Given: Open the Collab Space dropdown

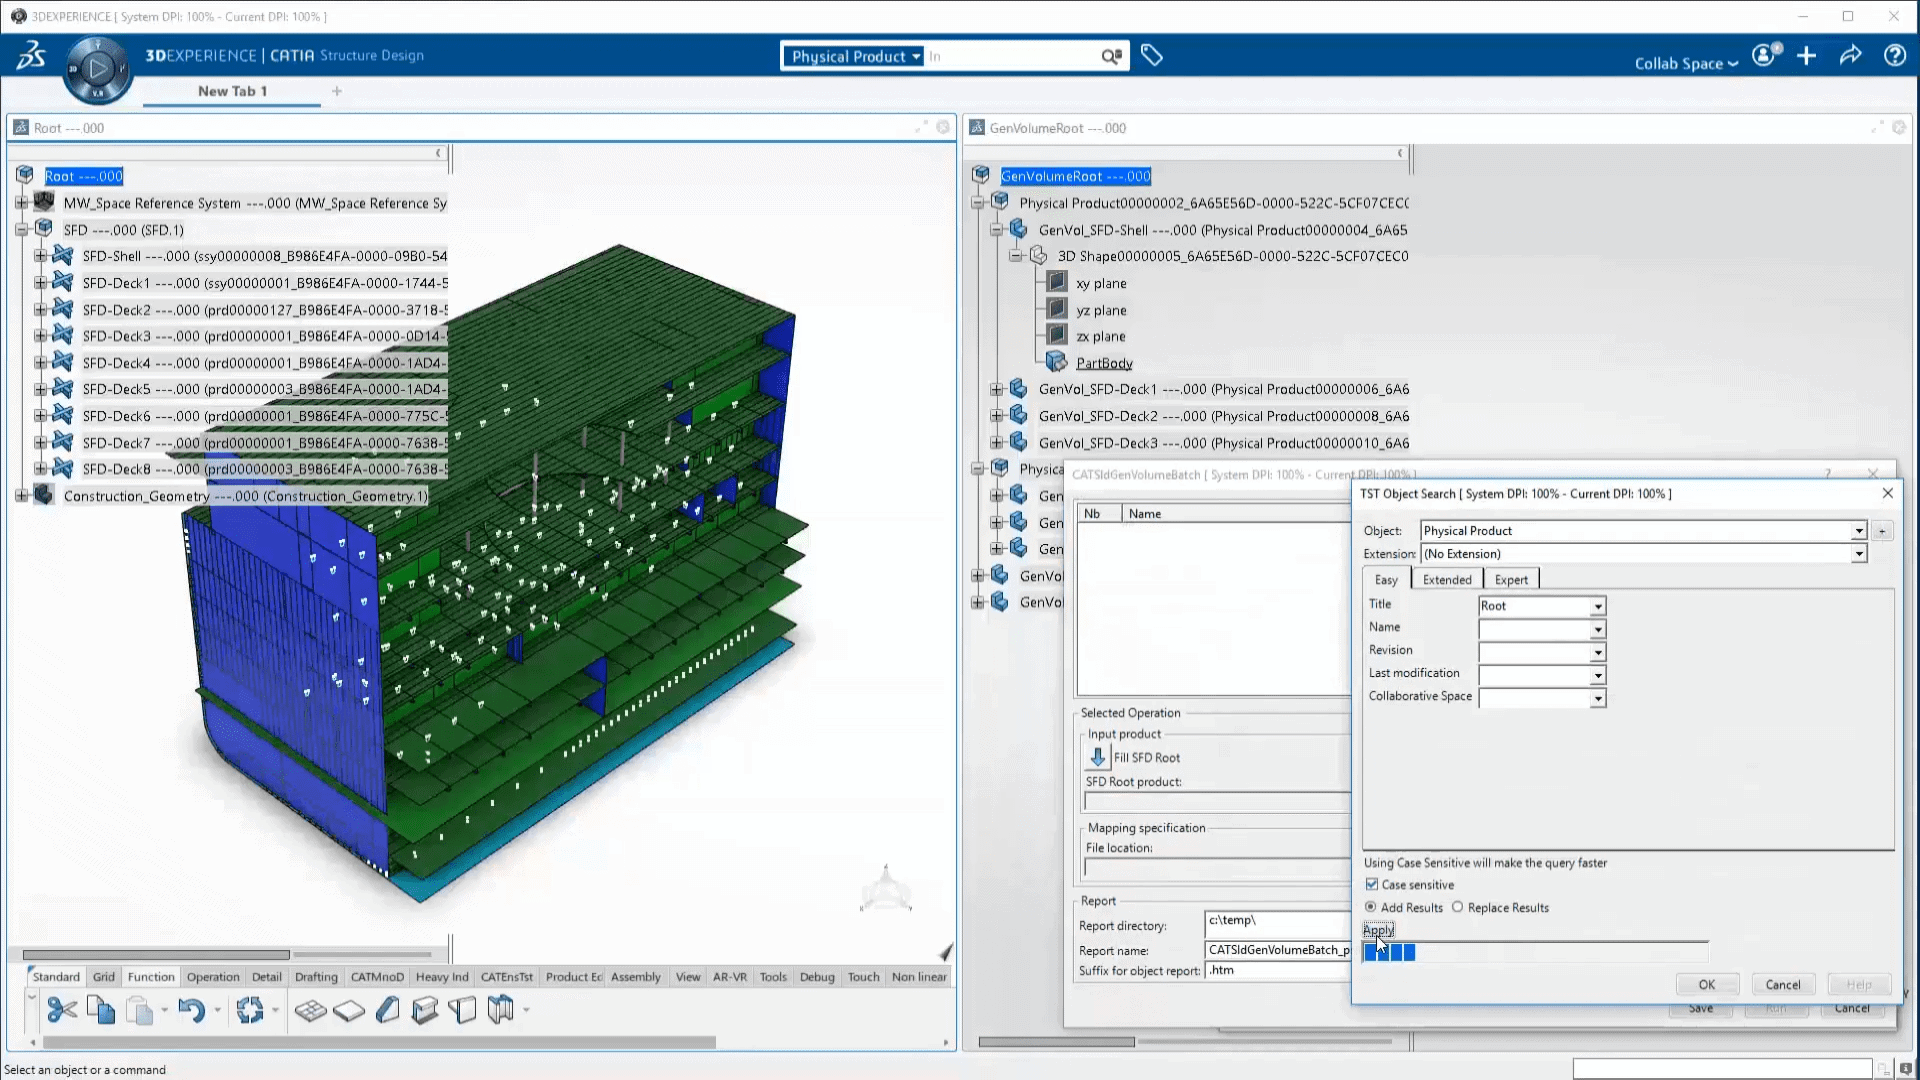Looking at the screenshot, I should point(1686,63).
